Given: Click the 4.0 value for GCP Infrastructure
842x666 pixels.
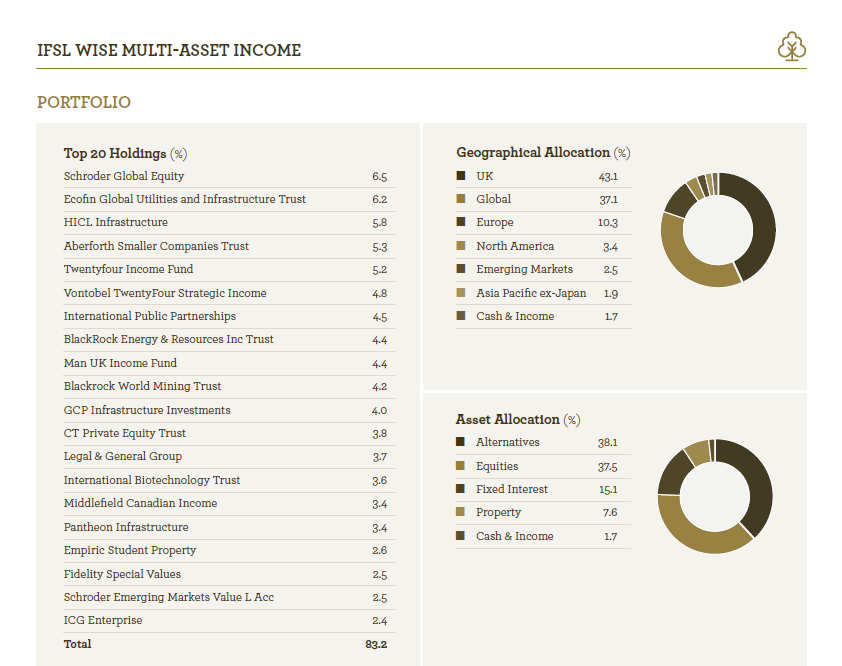Looking at the screenshot, I should tap(379, 411).
